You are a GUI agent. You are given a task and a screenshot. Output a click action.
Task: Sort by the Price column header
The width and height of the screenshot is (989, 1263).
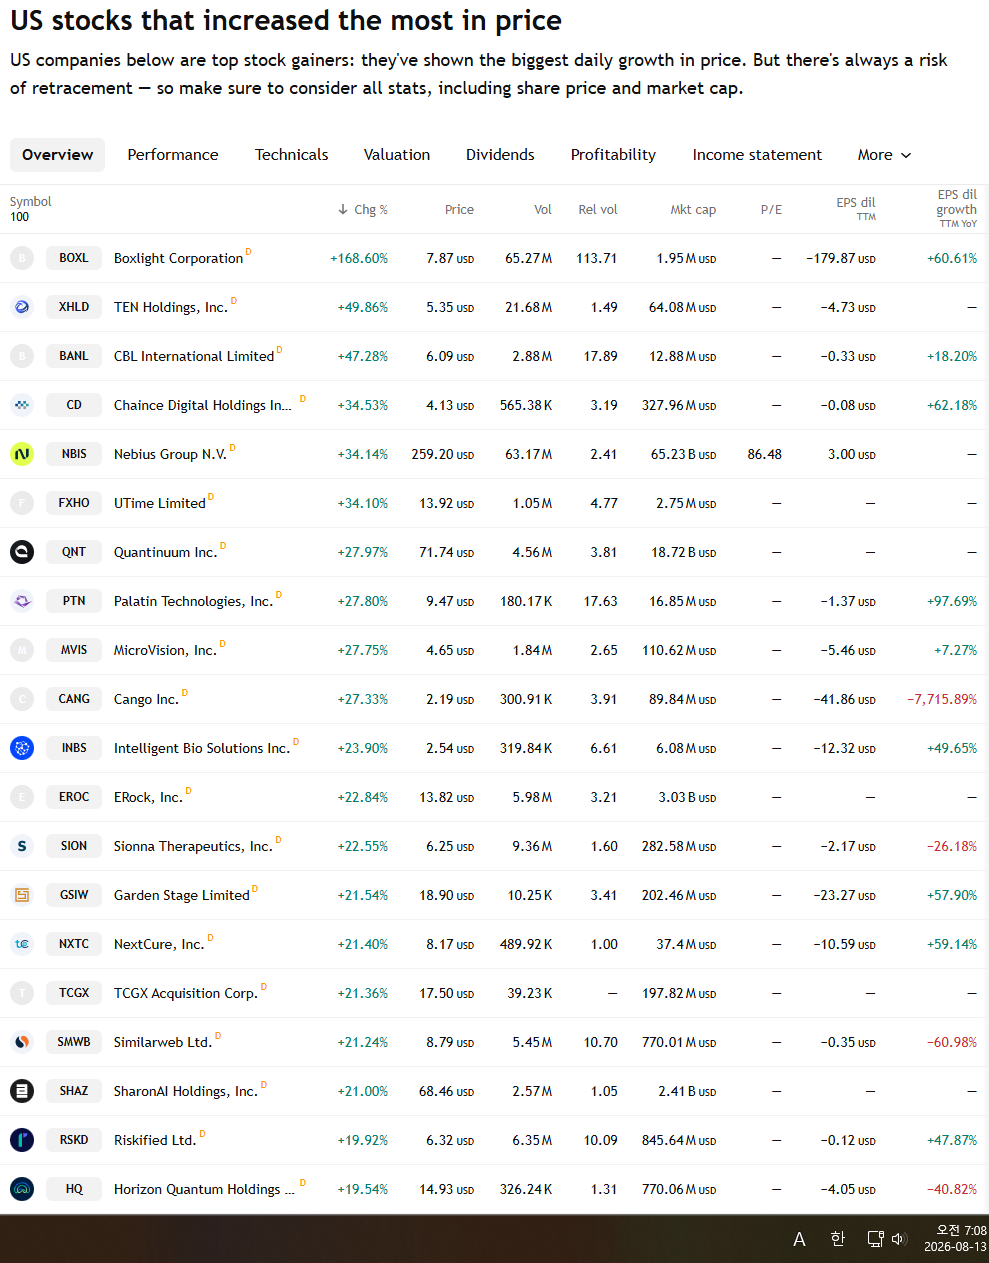point(459,210)
